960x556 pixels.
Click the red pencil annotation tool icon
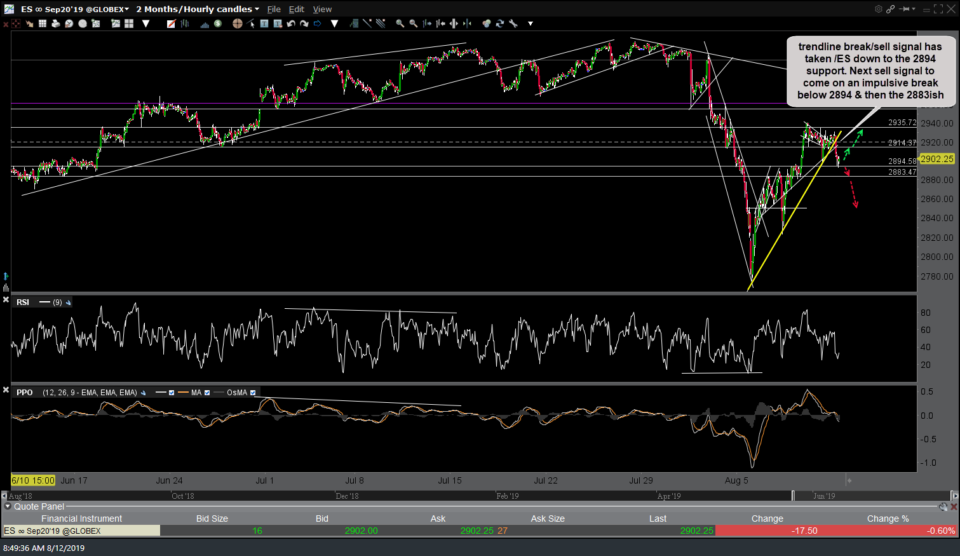click(x=171, y=24)
